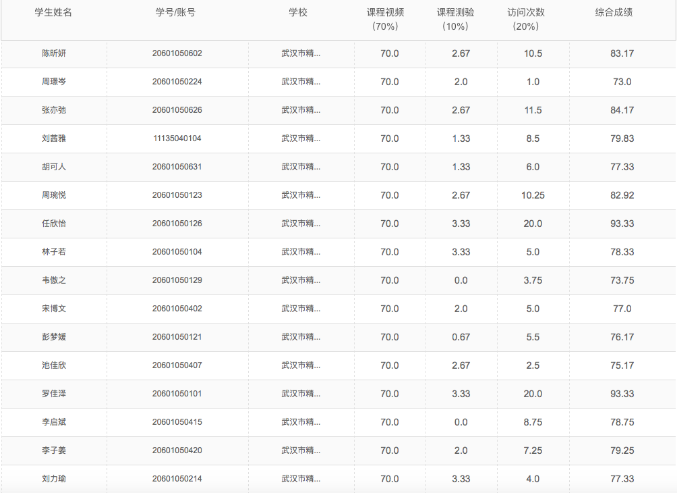Click the 学号/账号 column header
The image size is (677, 493).
click(175, 13)
